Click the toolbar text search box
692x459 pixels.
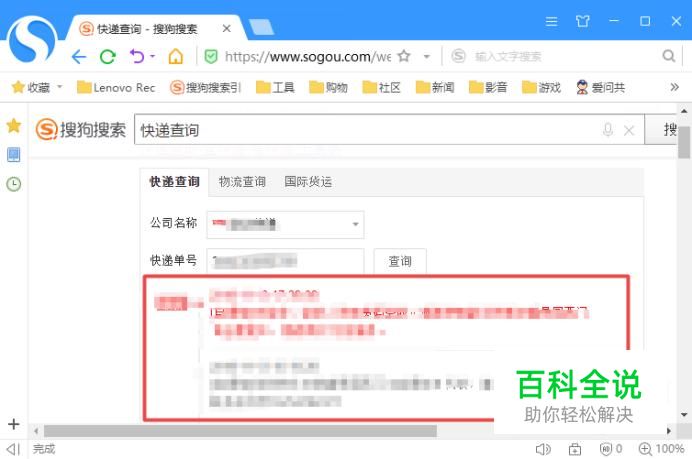tap(554, 56)
